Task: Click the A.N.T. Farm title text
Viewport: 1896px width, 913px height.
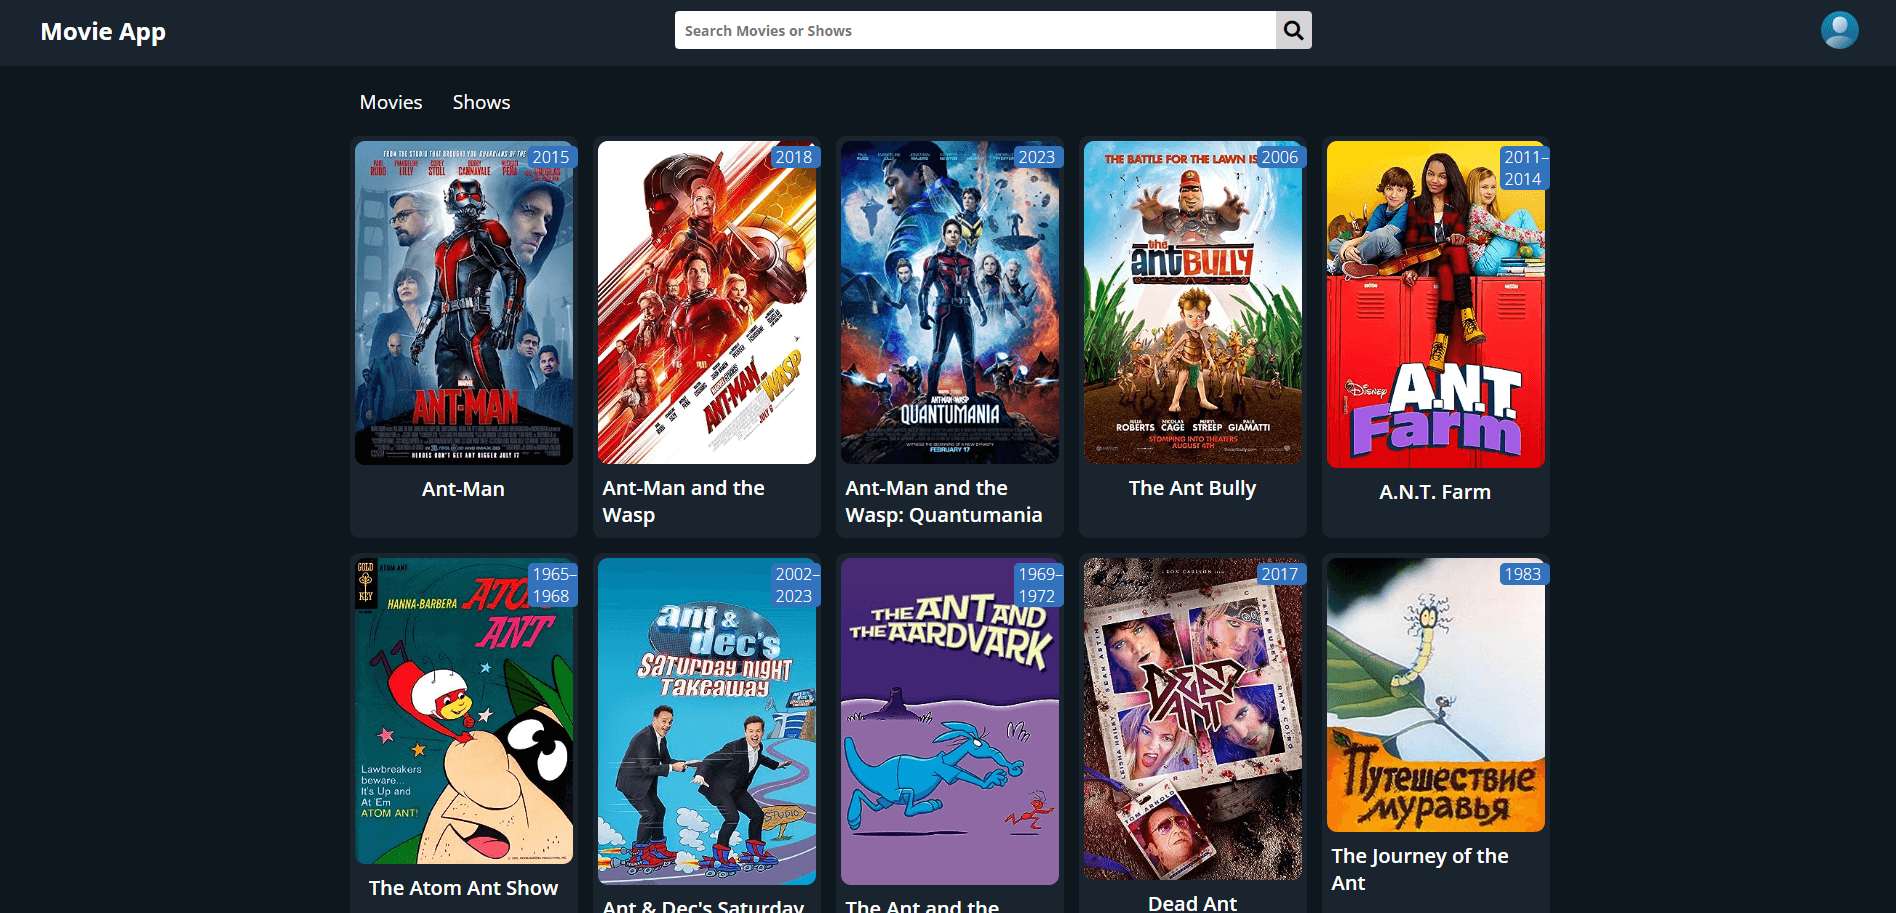Action: 1435,492
